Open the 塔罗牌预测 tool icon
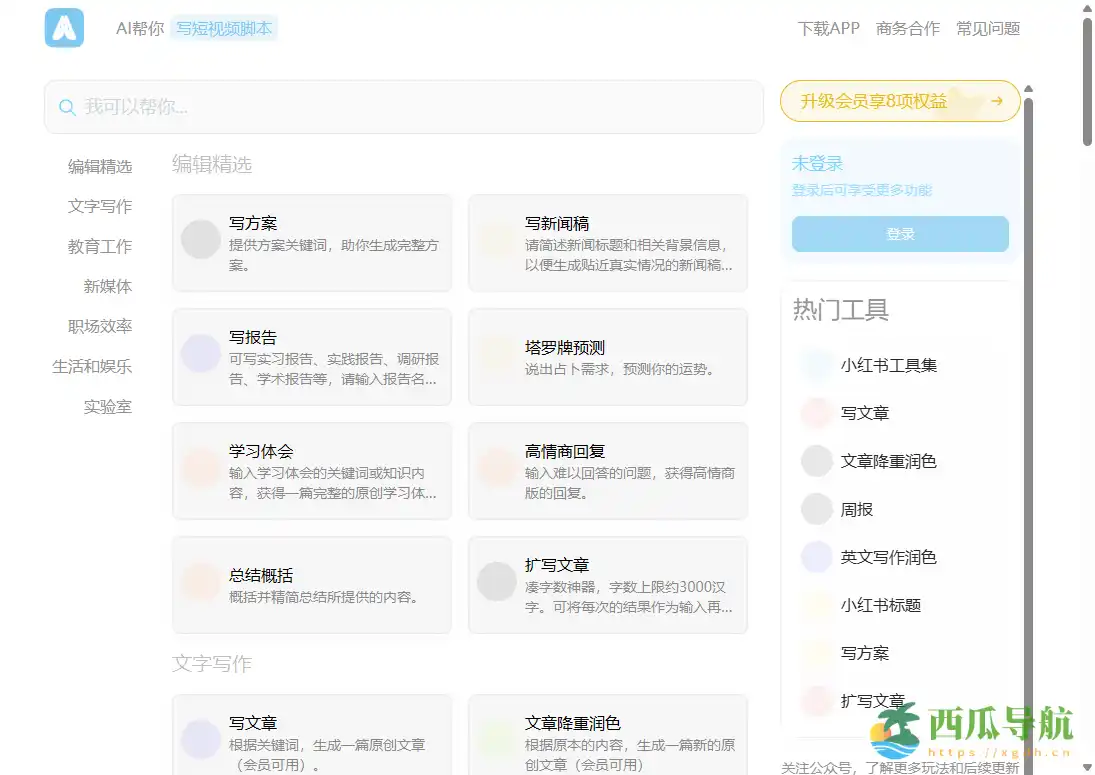 [x=497, y=353]
